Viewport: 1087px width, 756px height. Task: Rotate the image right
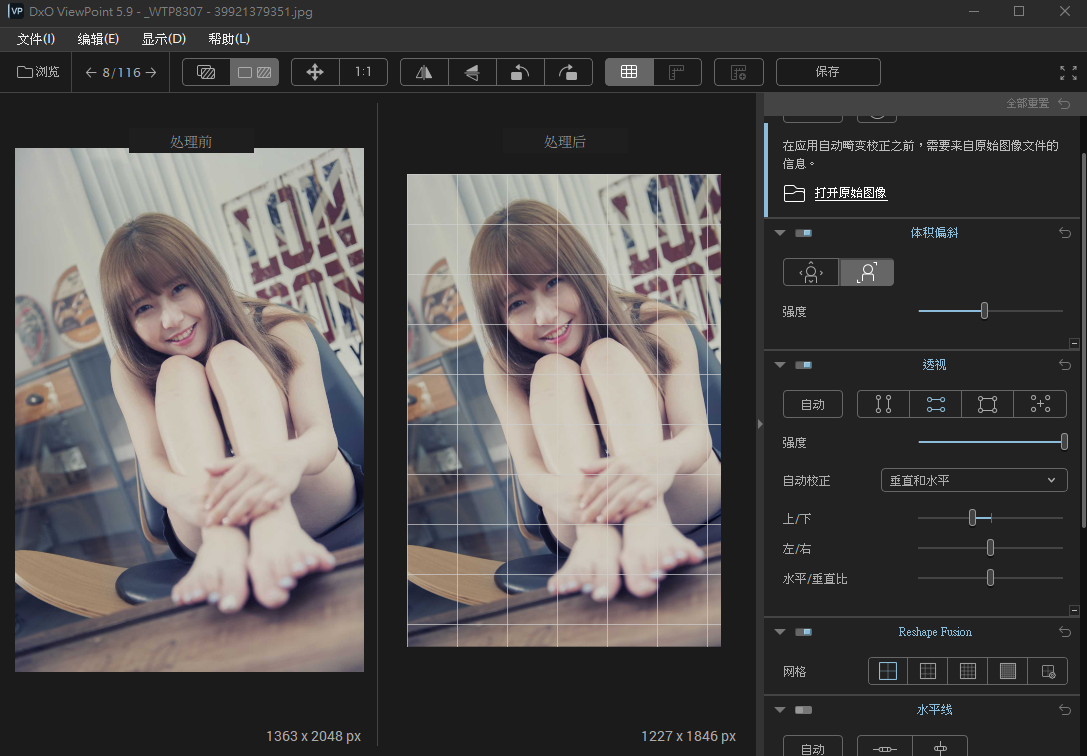point(568,72)
